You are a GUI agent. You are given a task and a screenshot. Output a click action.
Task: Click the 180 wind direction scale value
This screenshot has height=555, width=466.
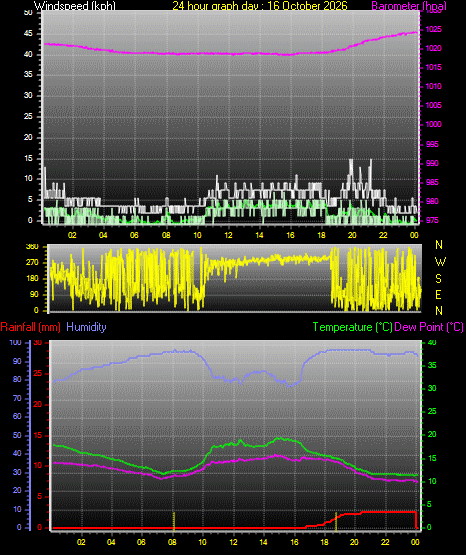coord(32,279)
